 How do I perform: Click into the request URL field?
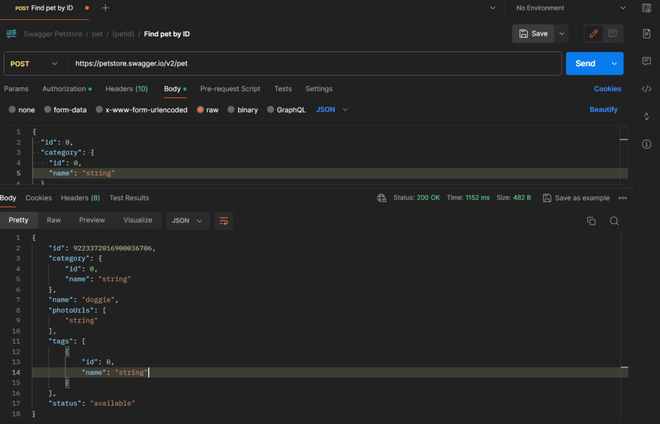coord(314,64)
